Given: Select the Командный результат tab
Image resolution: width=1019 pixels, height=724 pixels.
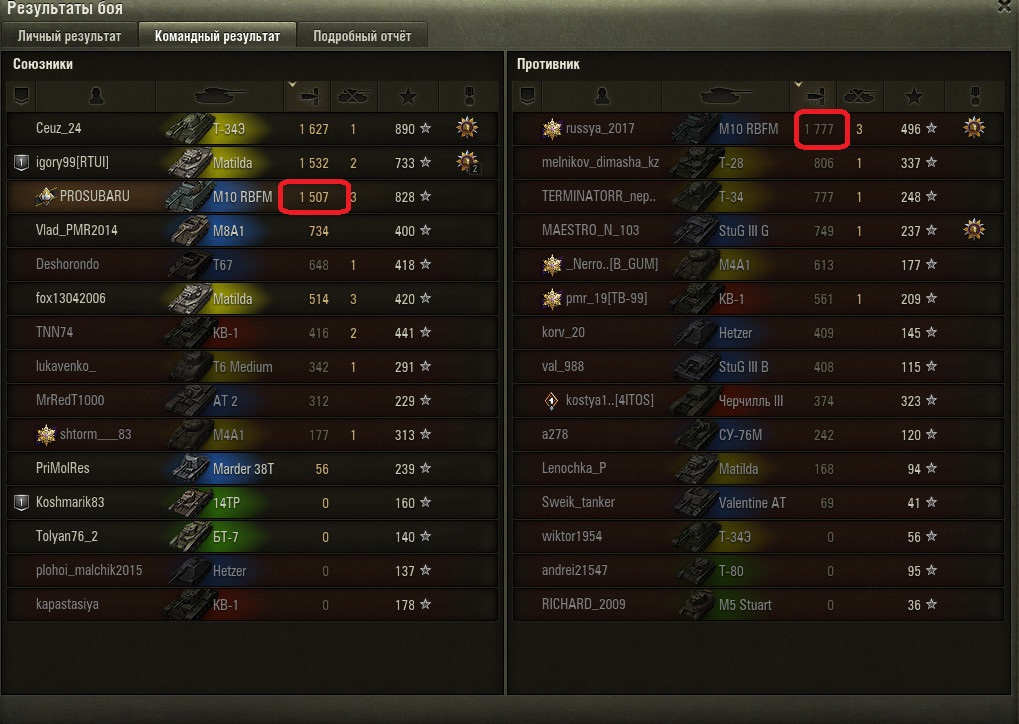Looking at the screenshot, I should [217, 36].
